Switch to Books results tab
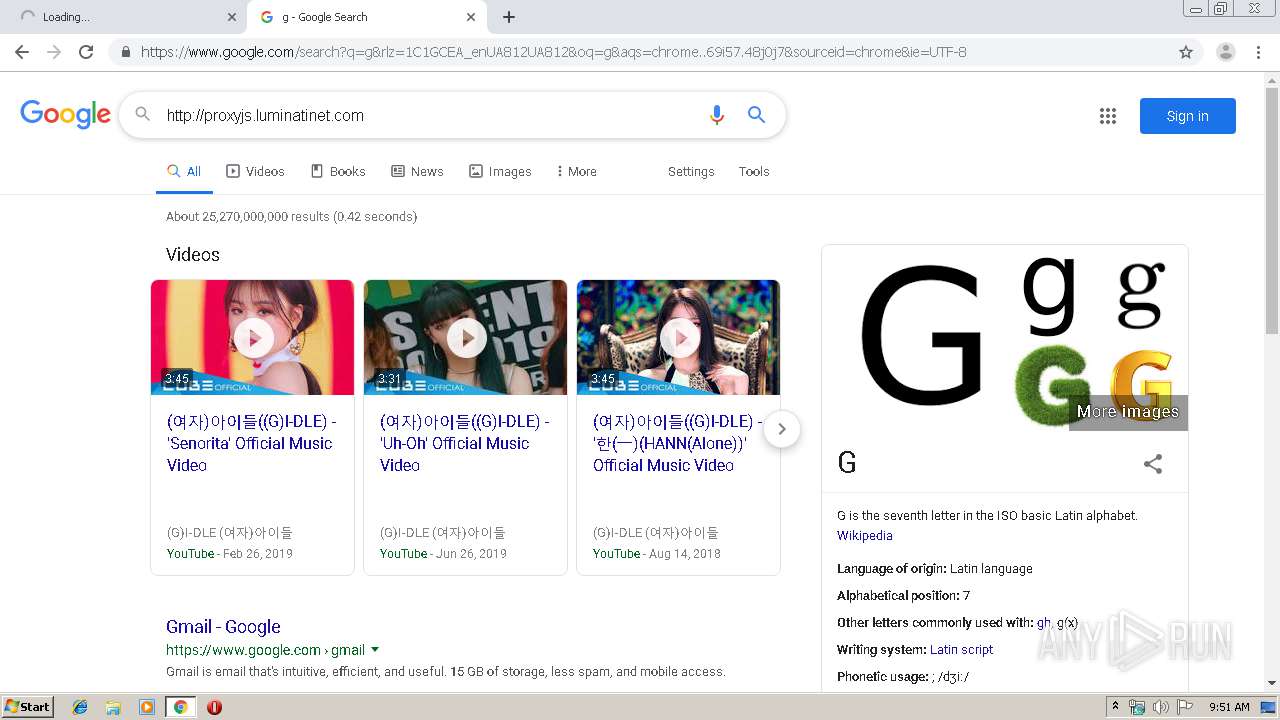Screen dimensions: 1280x720 338,172
